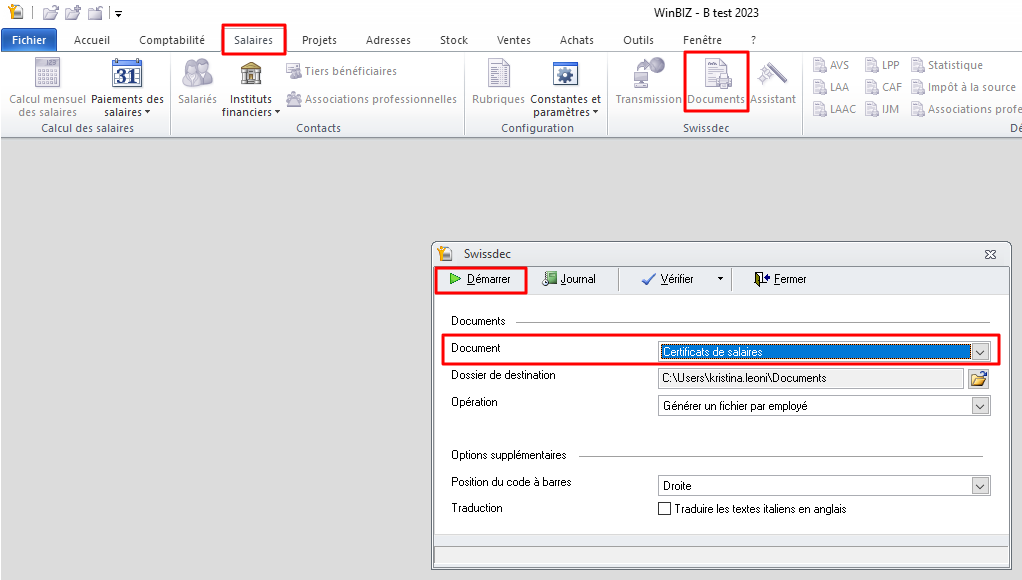The height and width of the screenshot is (580, 1022).
Task: Click the quick access open folder icon
Action: tap(50, 12)
